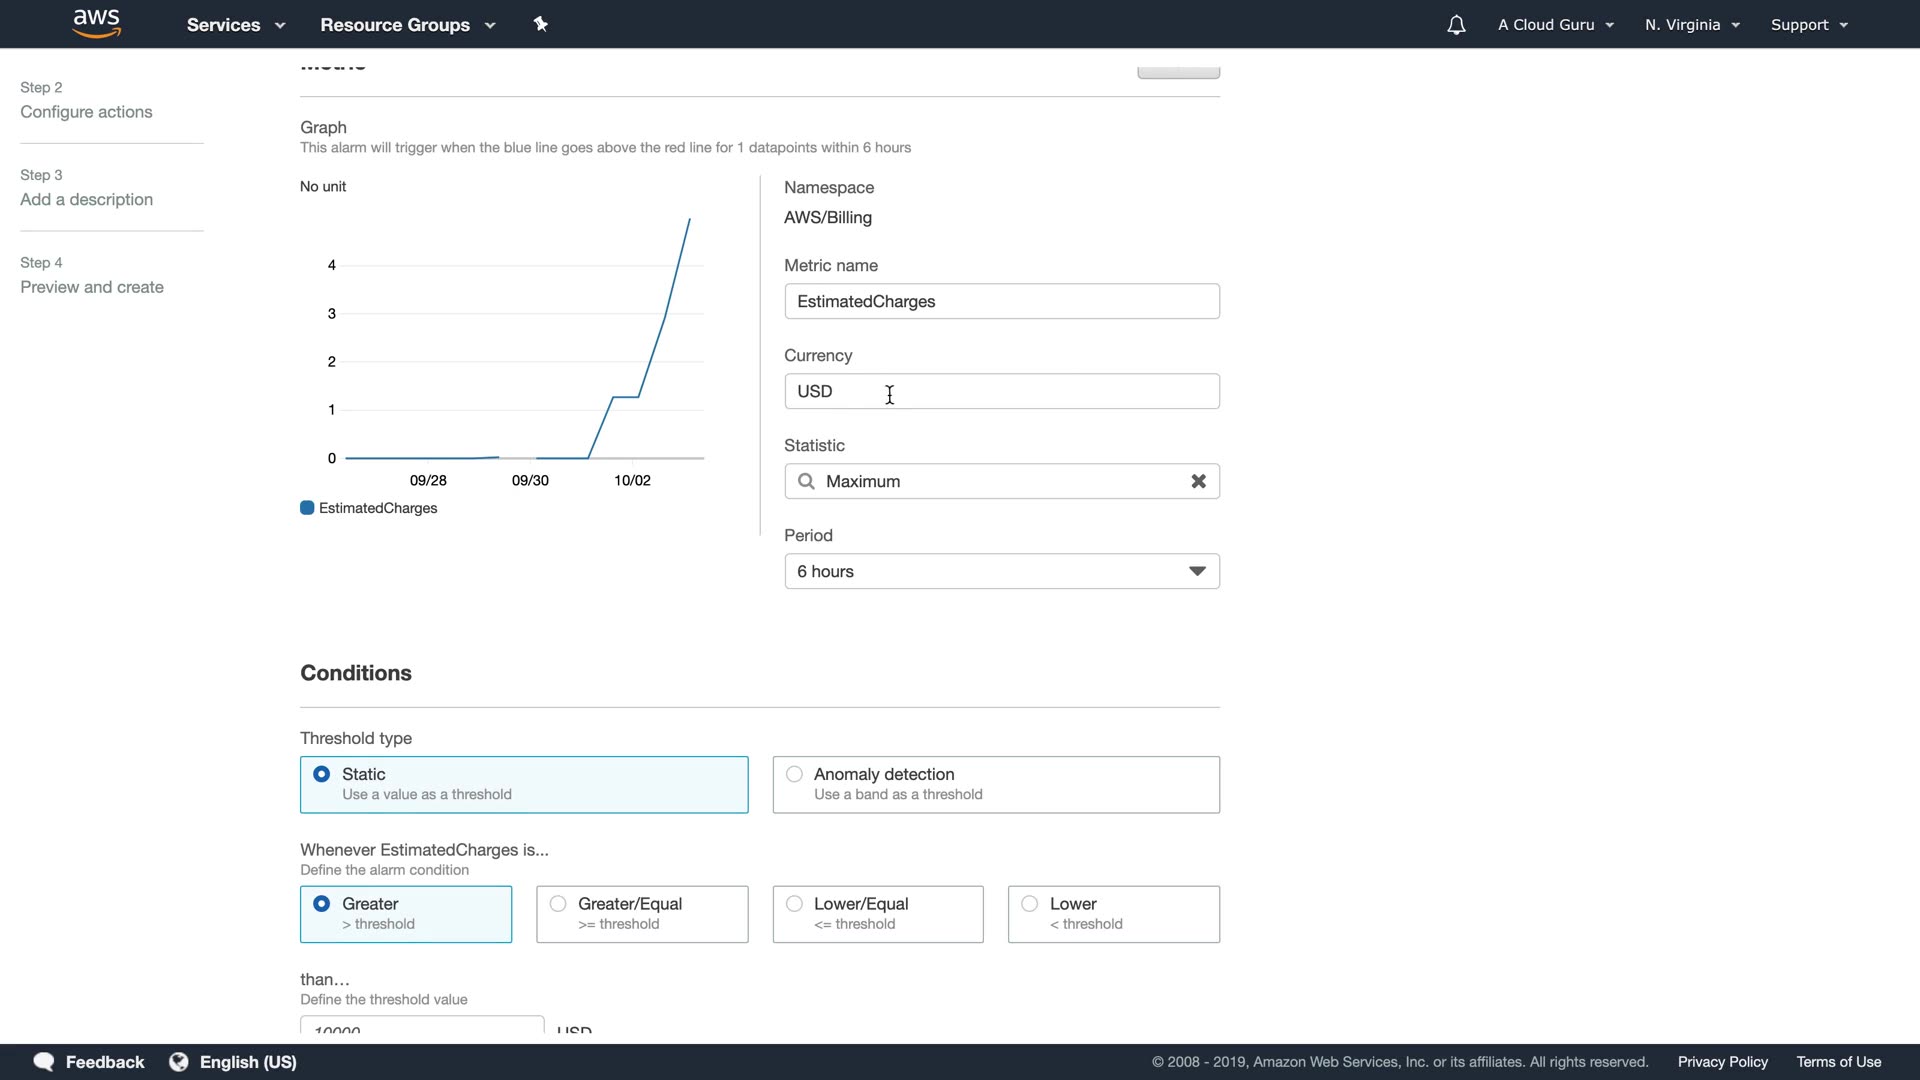Screen dimensions: 1920x1080
Task: Choose the Lower/Equal condition
Action: coord(794,904)
